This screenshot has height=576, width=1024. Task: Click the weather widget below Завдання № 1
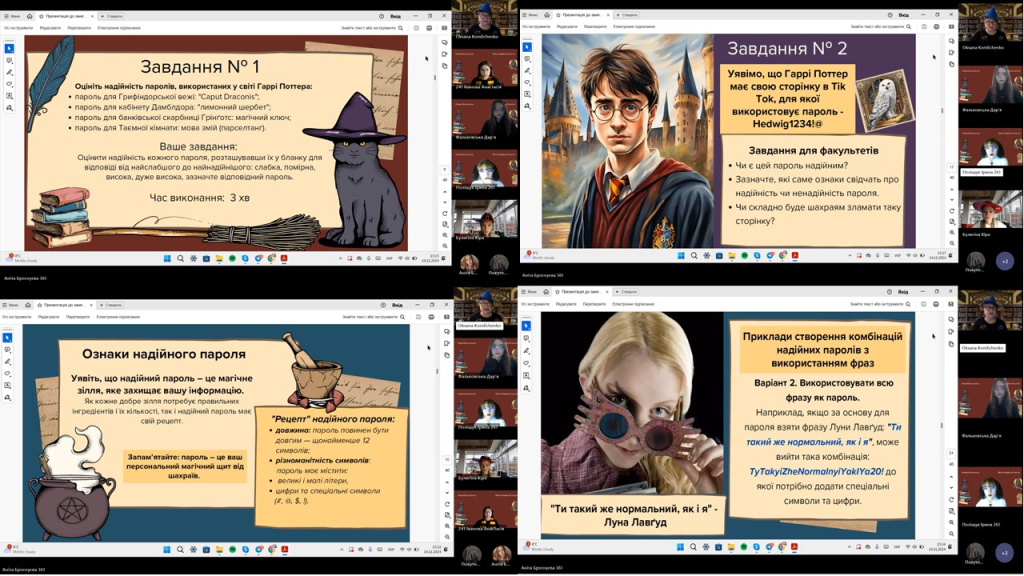21,258
